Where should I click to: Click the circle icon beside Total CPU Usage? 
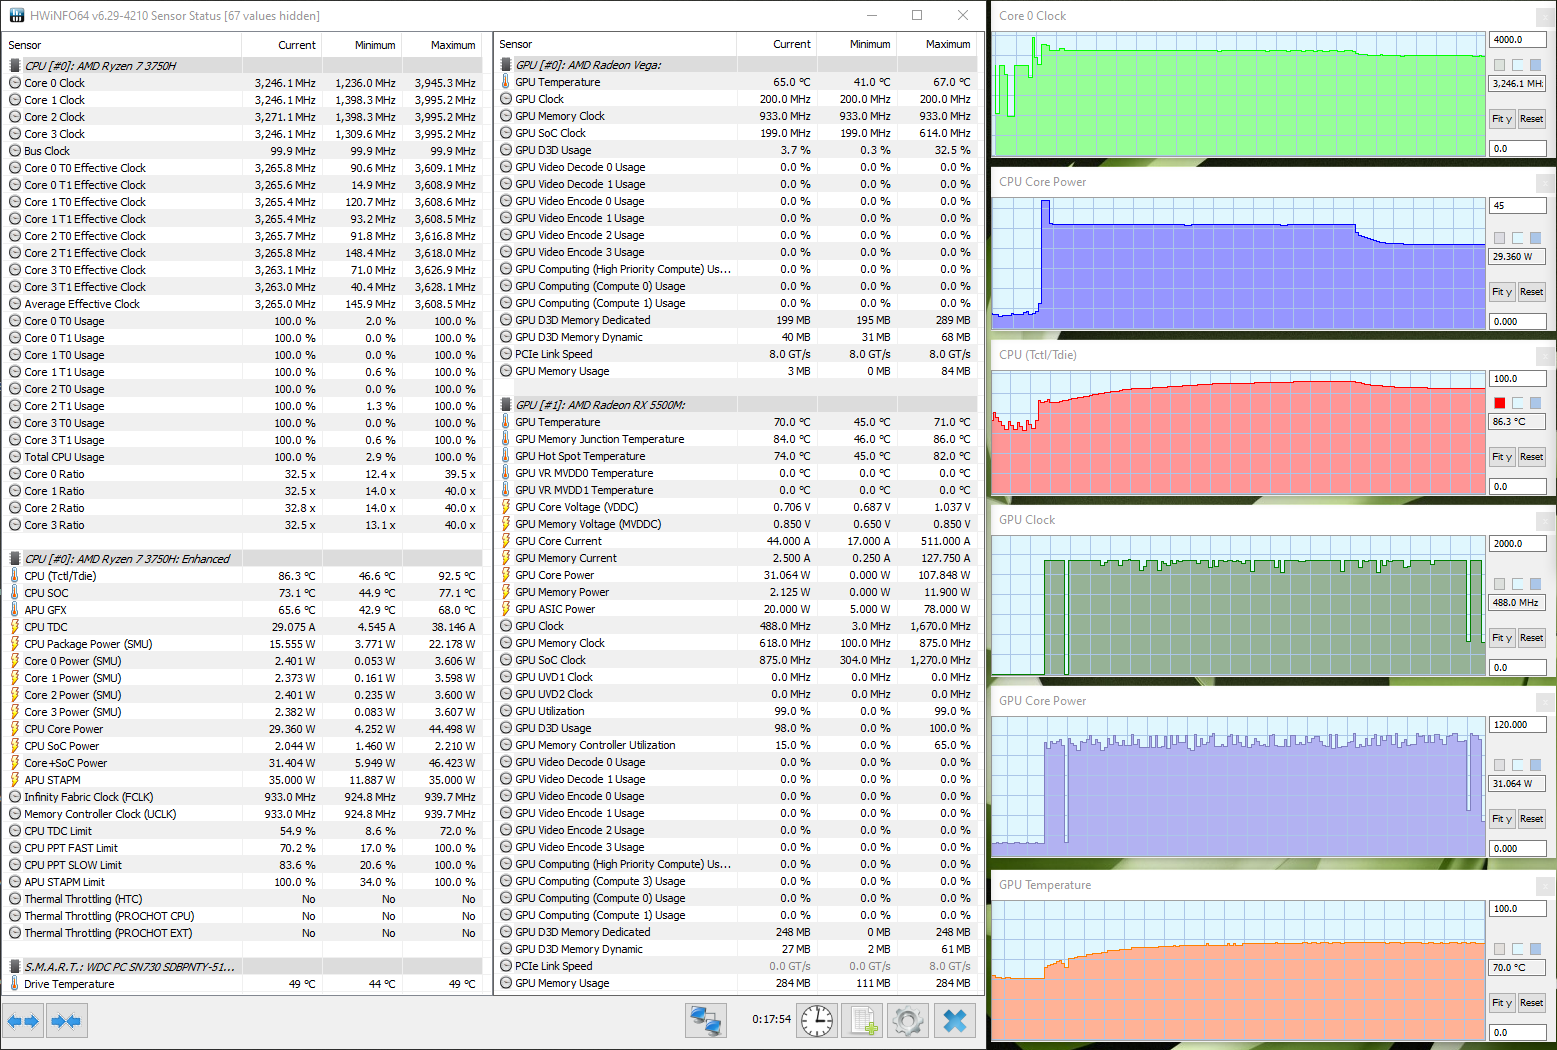pyautogui.click(x=15, y=457)
